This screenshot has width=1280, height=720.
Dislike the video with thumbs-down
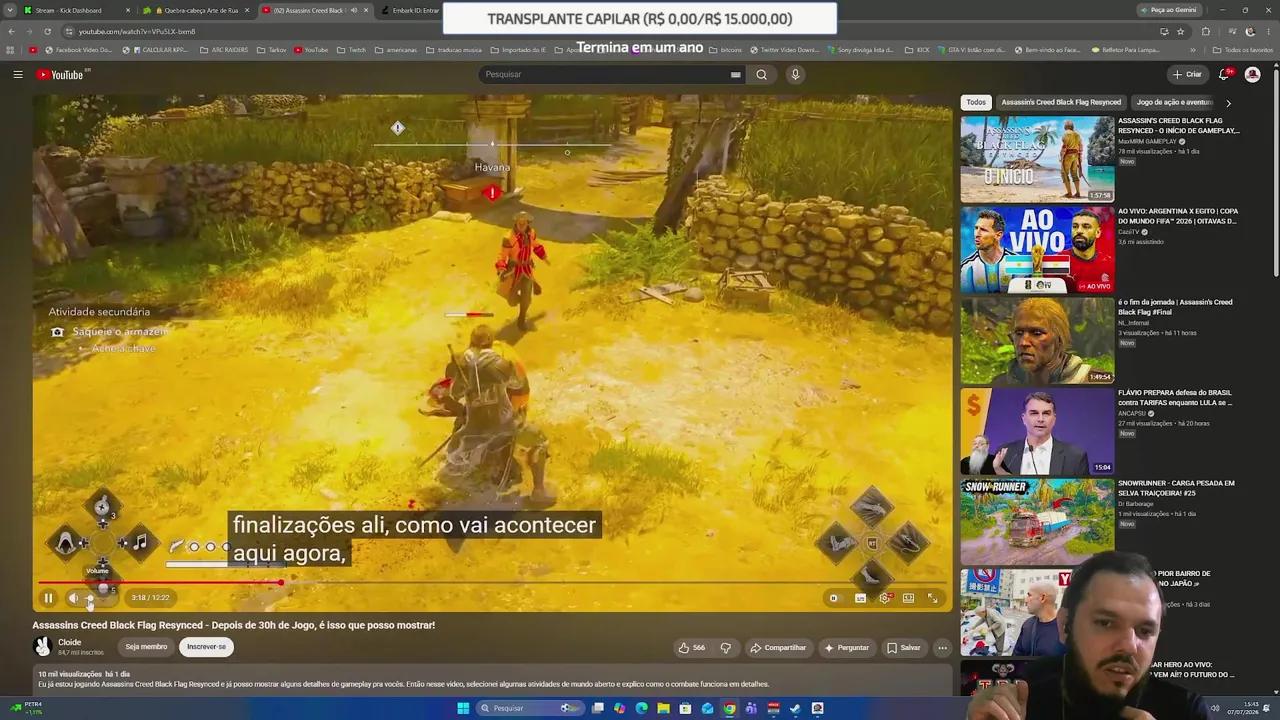click(x=726, y=647)
